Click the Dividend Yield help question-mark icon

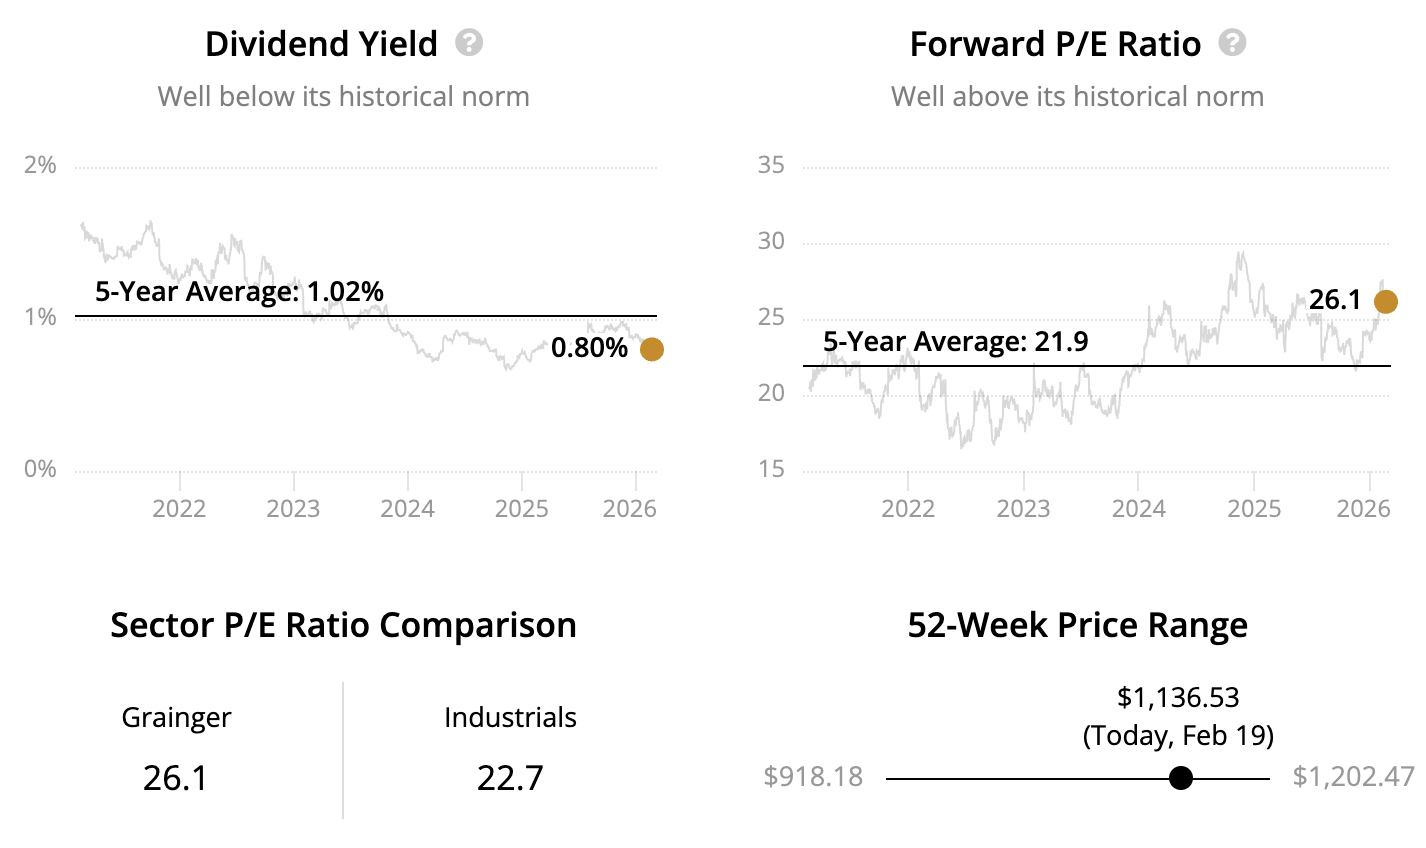pos(469,43)
